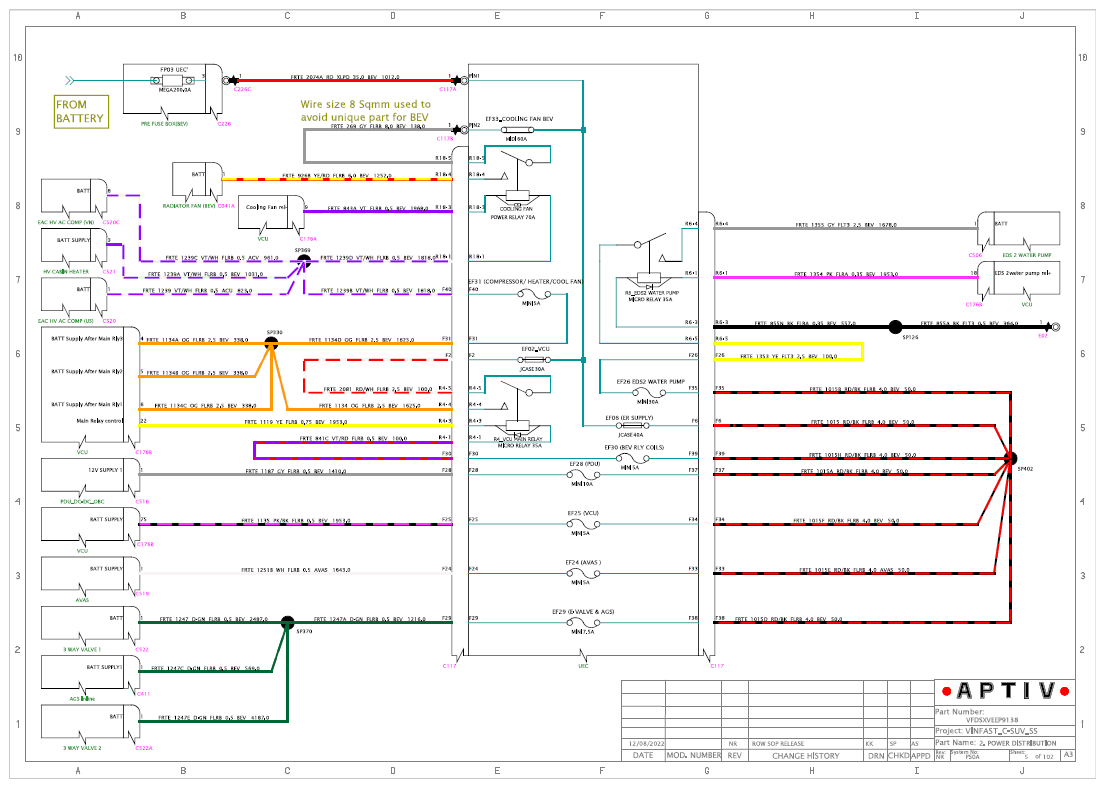
Task: Select the EF33 cooling fan fuse symbol
Action: (517, 130)
